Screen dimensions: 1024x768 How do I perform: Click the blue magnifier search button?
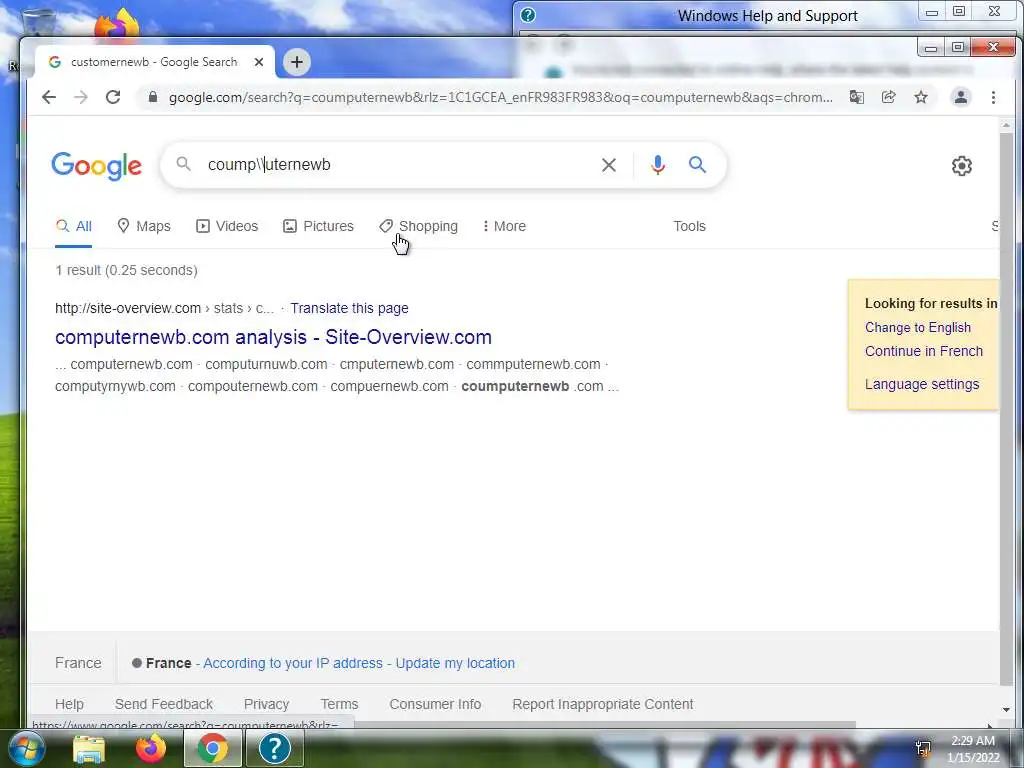tap(697, 165)
